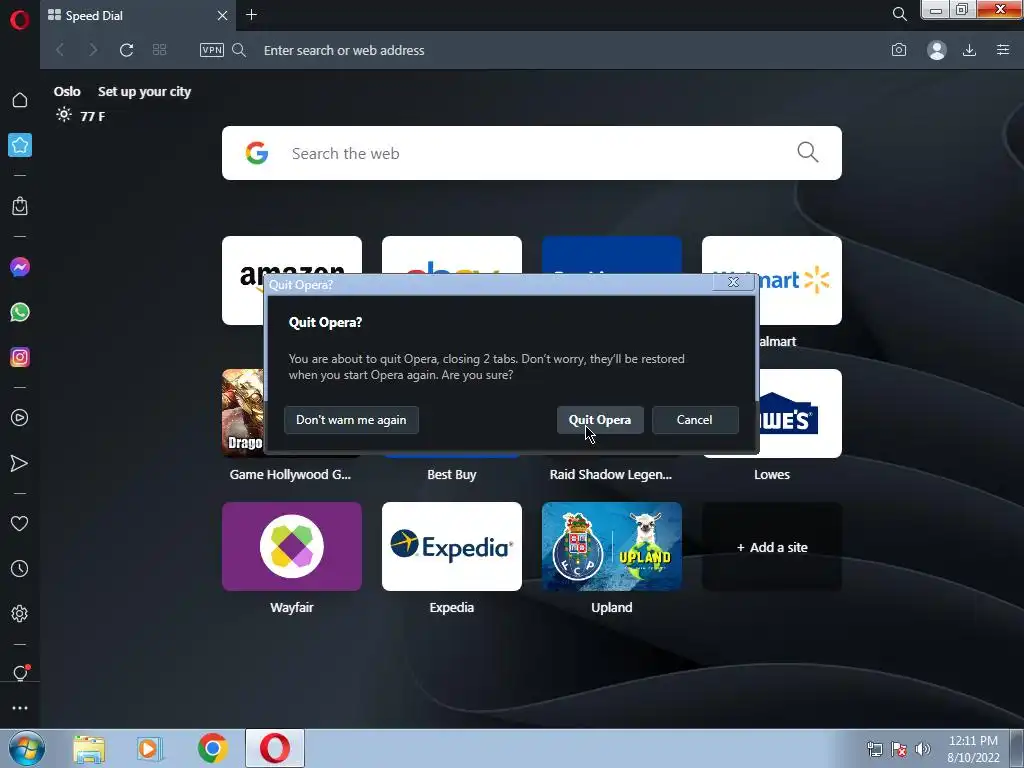
Task: Open the Lowes speed dial tile
Action: [800, 413]
